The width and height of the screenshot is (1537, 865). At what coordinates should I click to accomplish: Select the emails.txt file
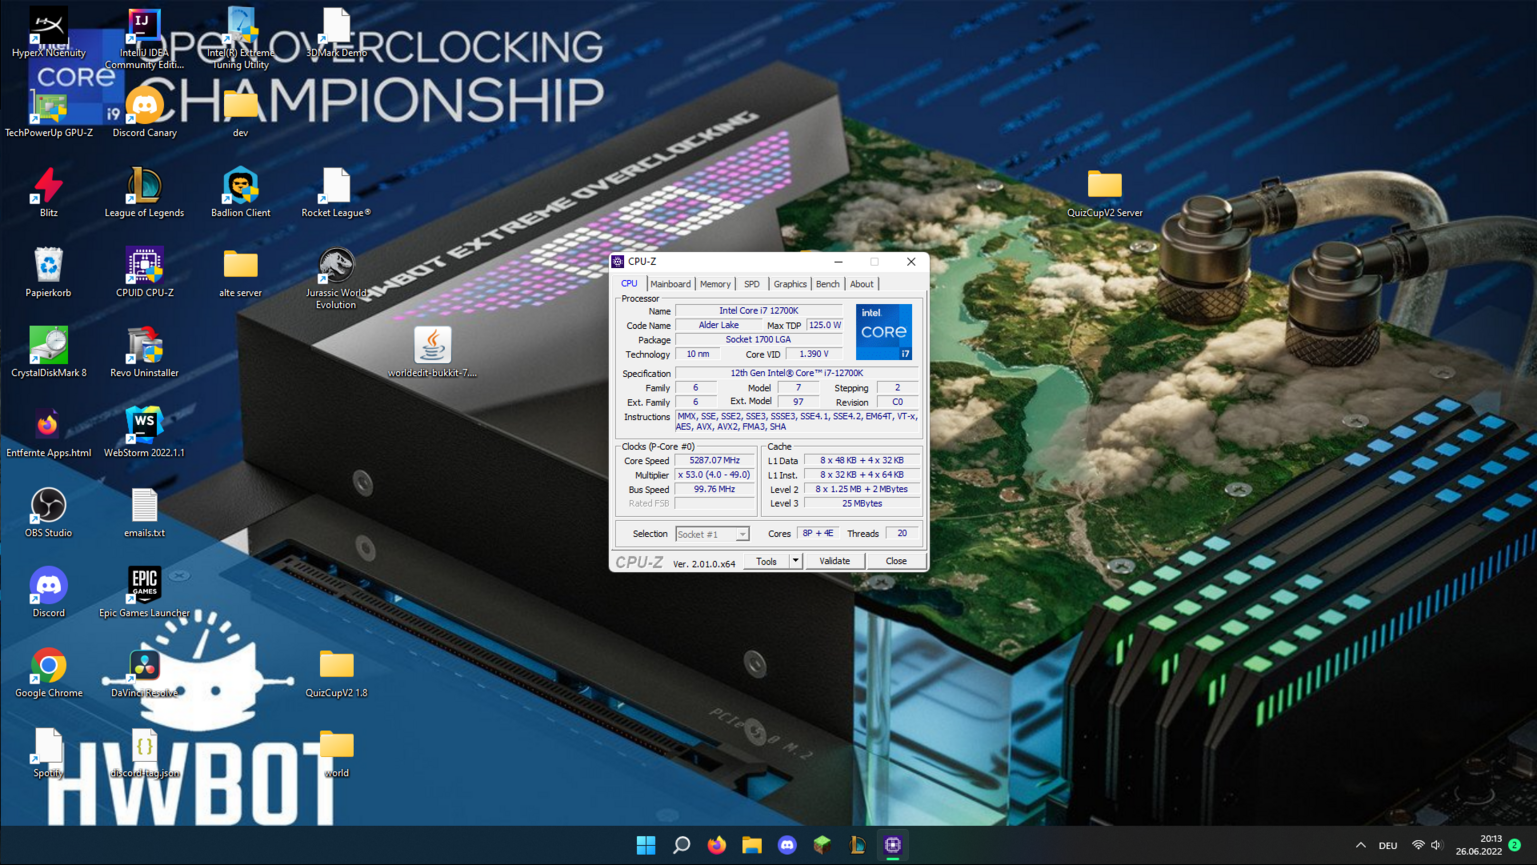(x=144, y=513)
